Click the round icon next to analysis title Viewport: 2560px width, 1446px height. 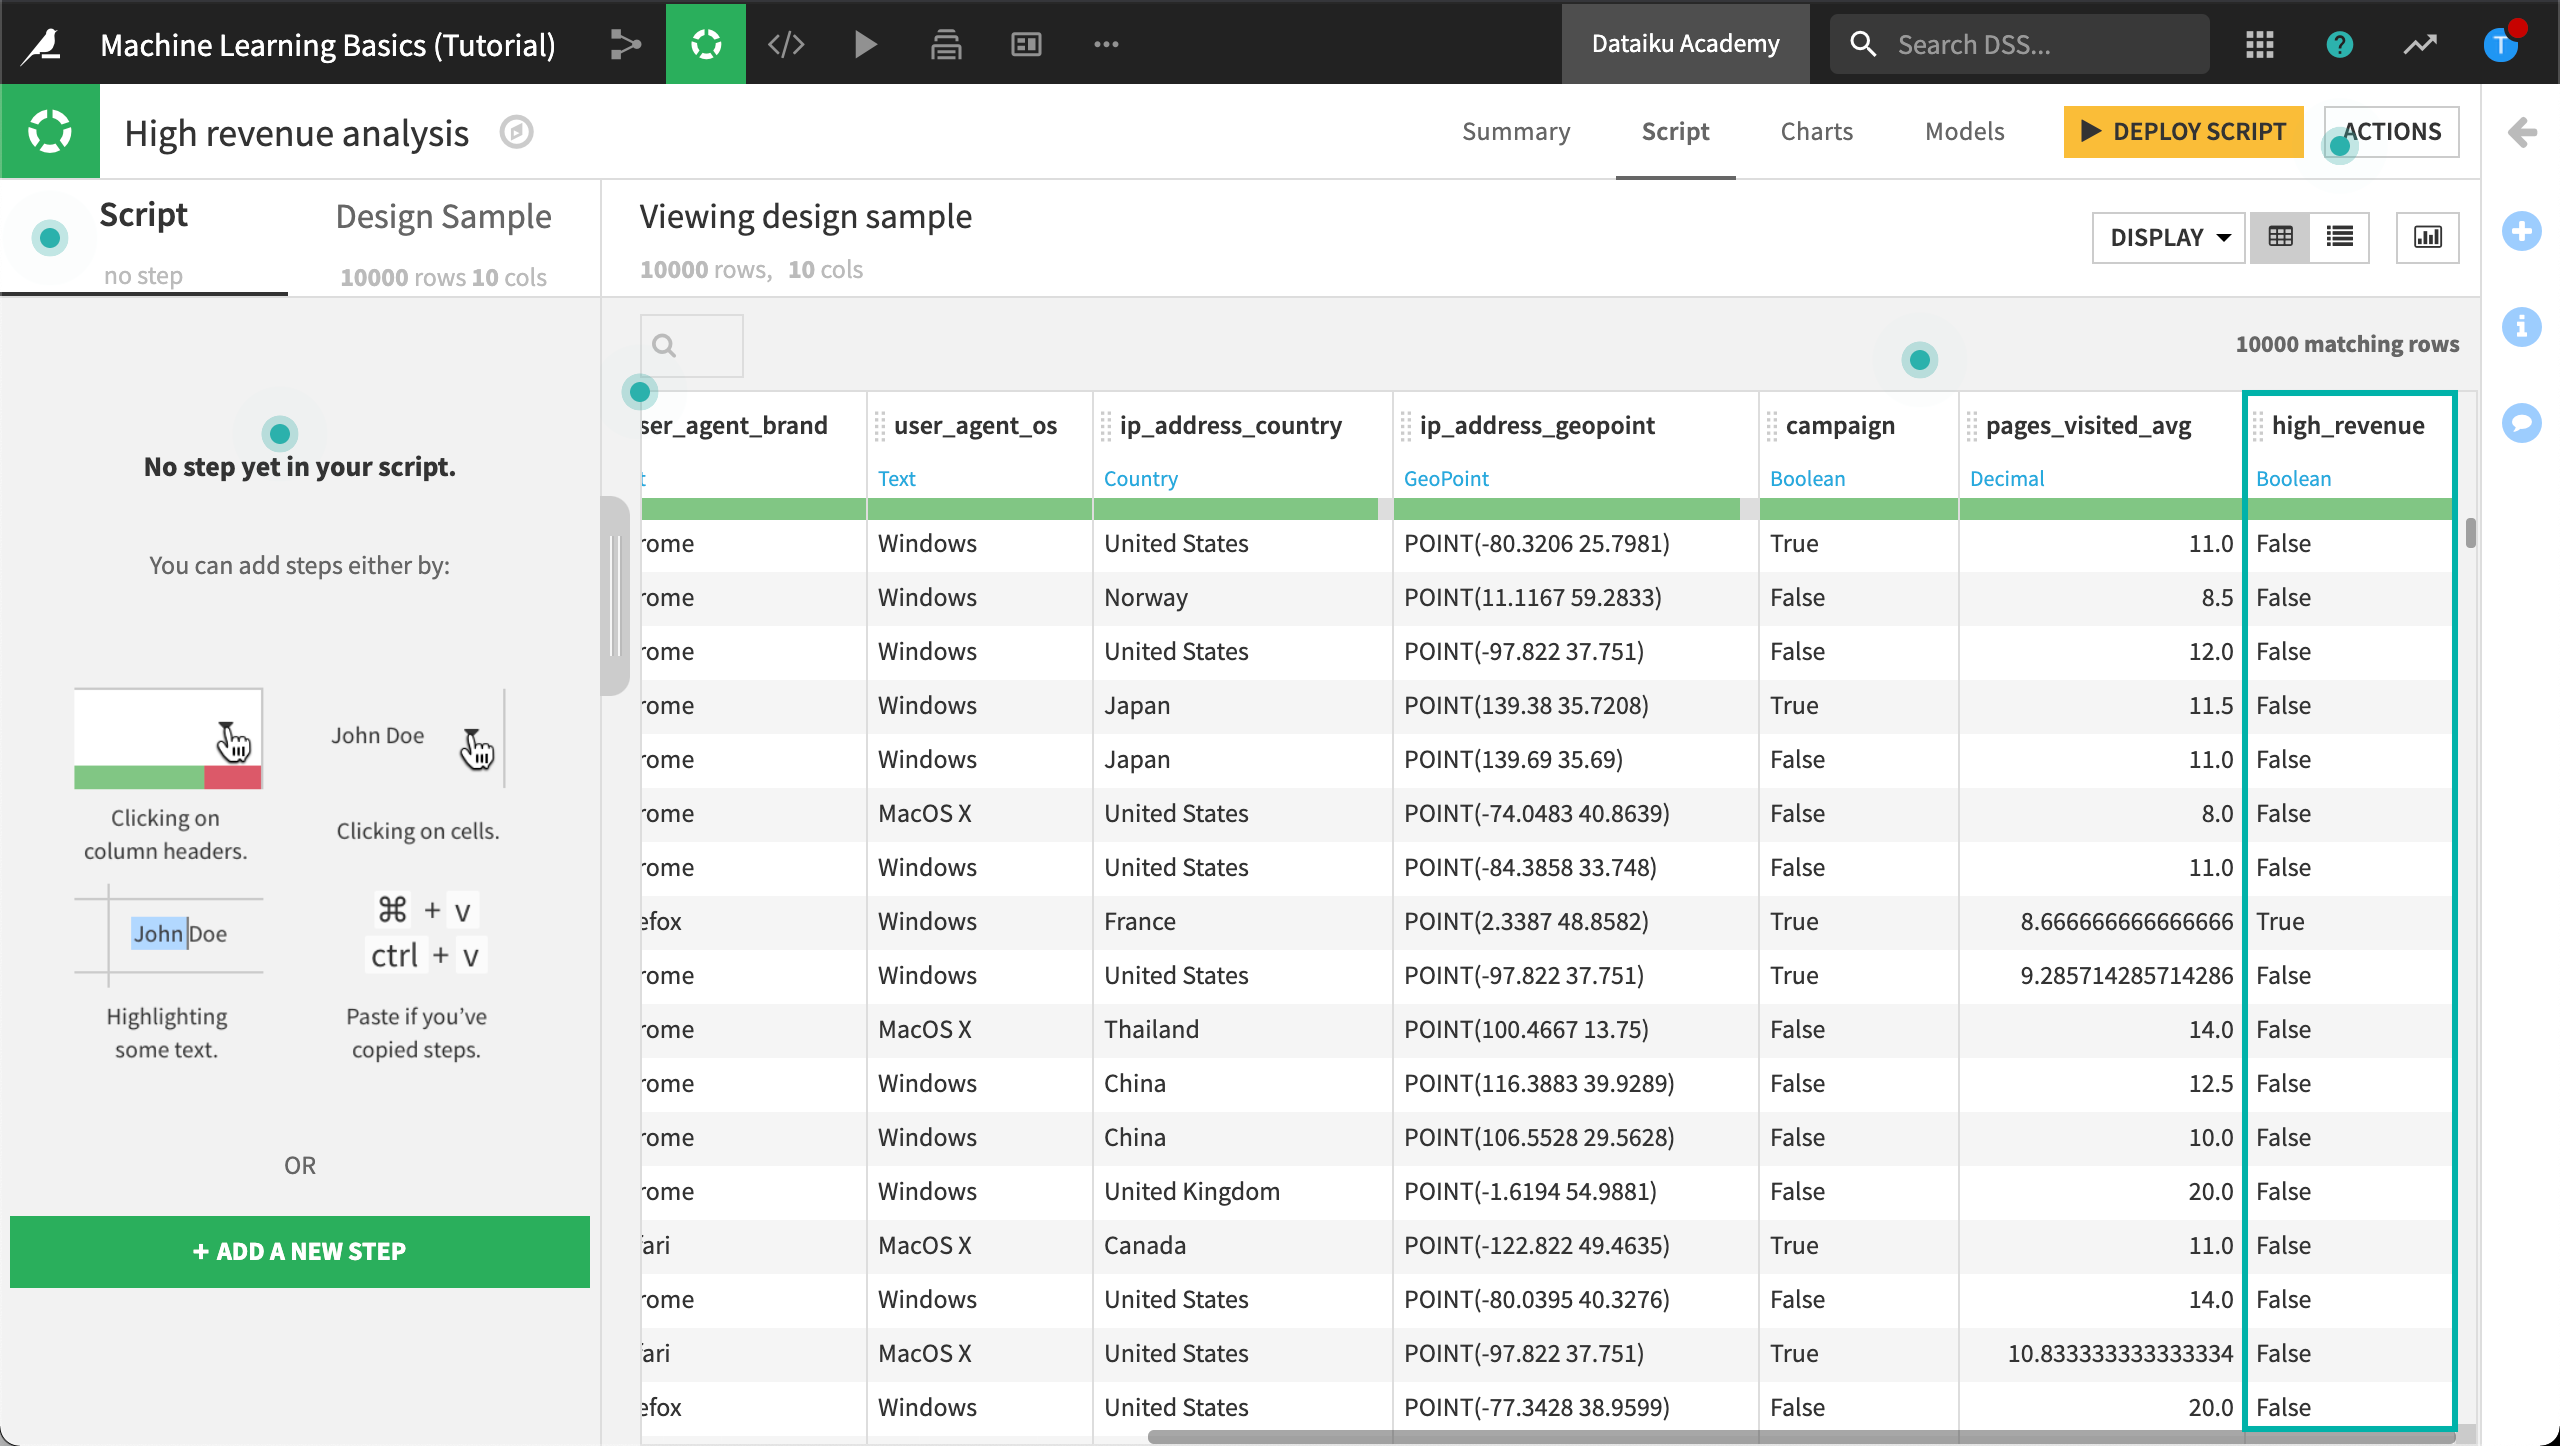point(516,132)
